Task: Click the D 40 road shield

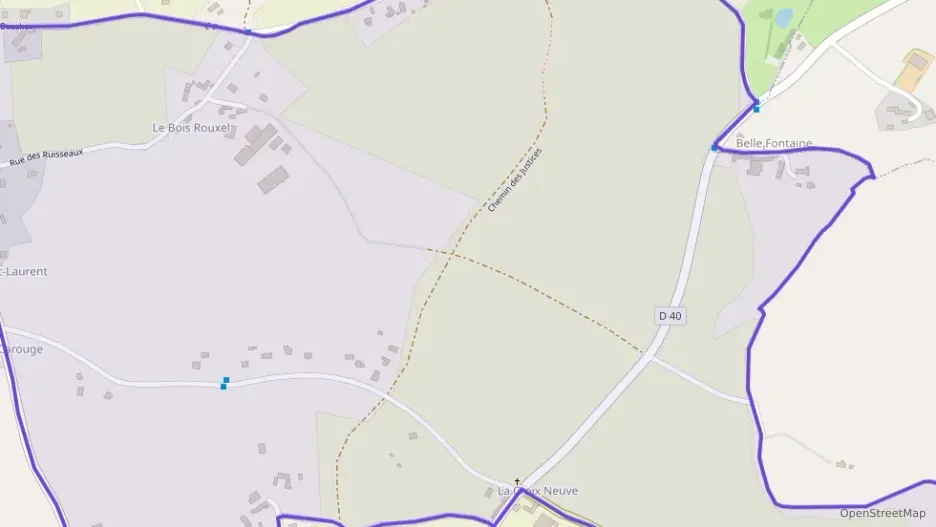Action: tap(670, 316)
